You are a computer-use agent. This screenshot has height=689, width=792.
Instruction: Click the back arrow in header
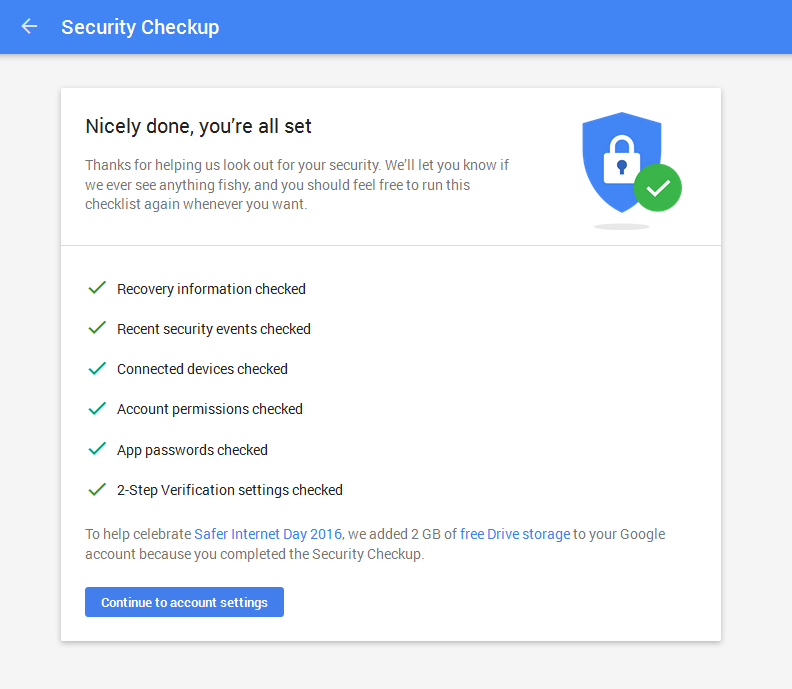(29, 27)
